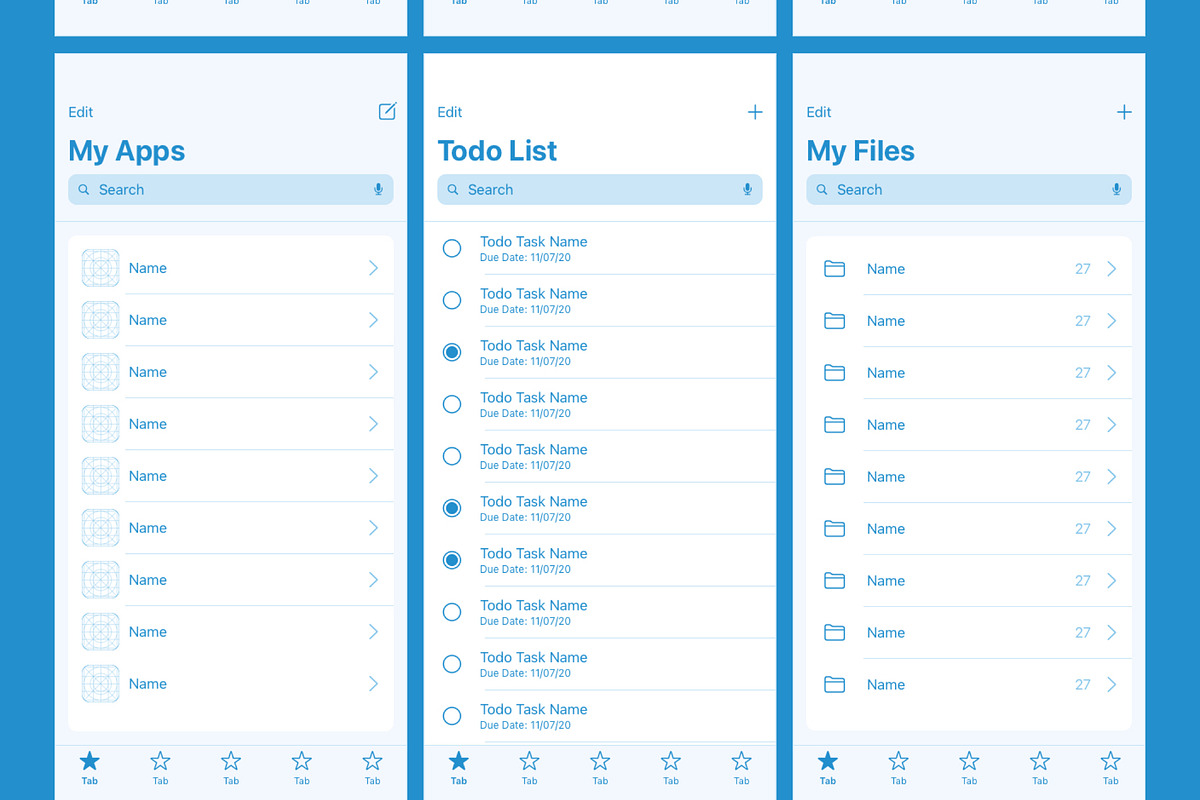Tap the fourth app icon placeholder in My Apps
Viewport: 1200px width, 800px height.
point(100,424)
